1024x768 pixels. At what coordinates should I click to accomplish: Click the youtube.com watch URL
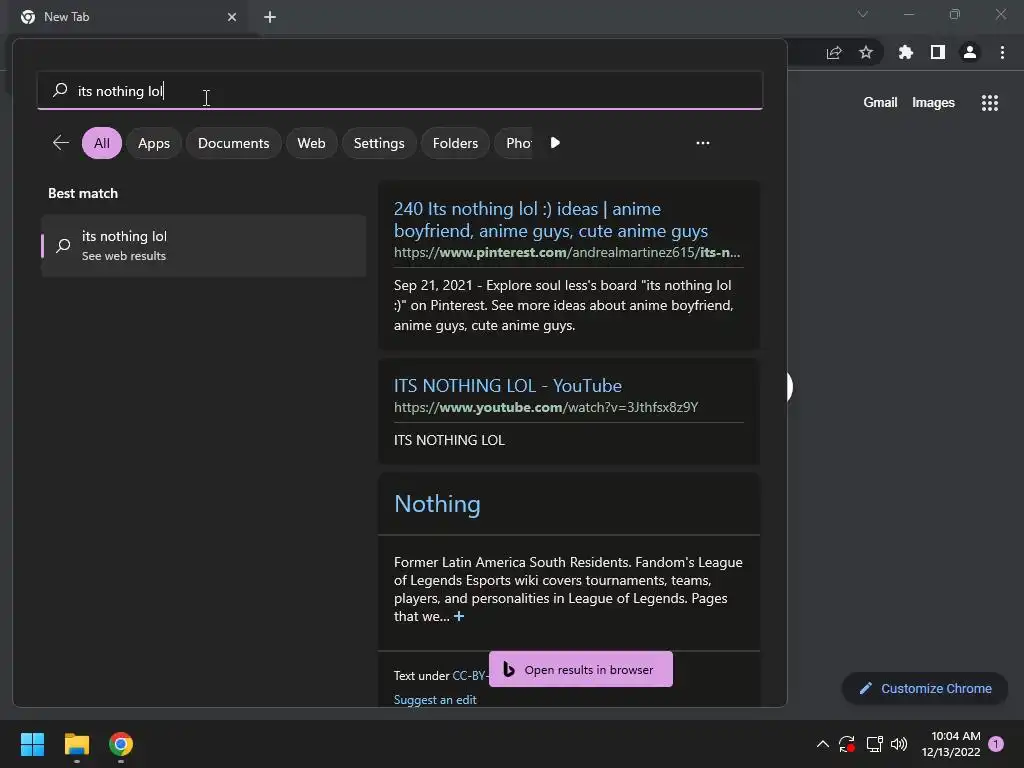tap(546, 407)
